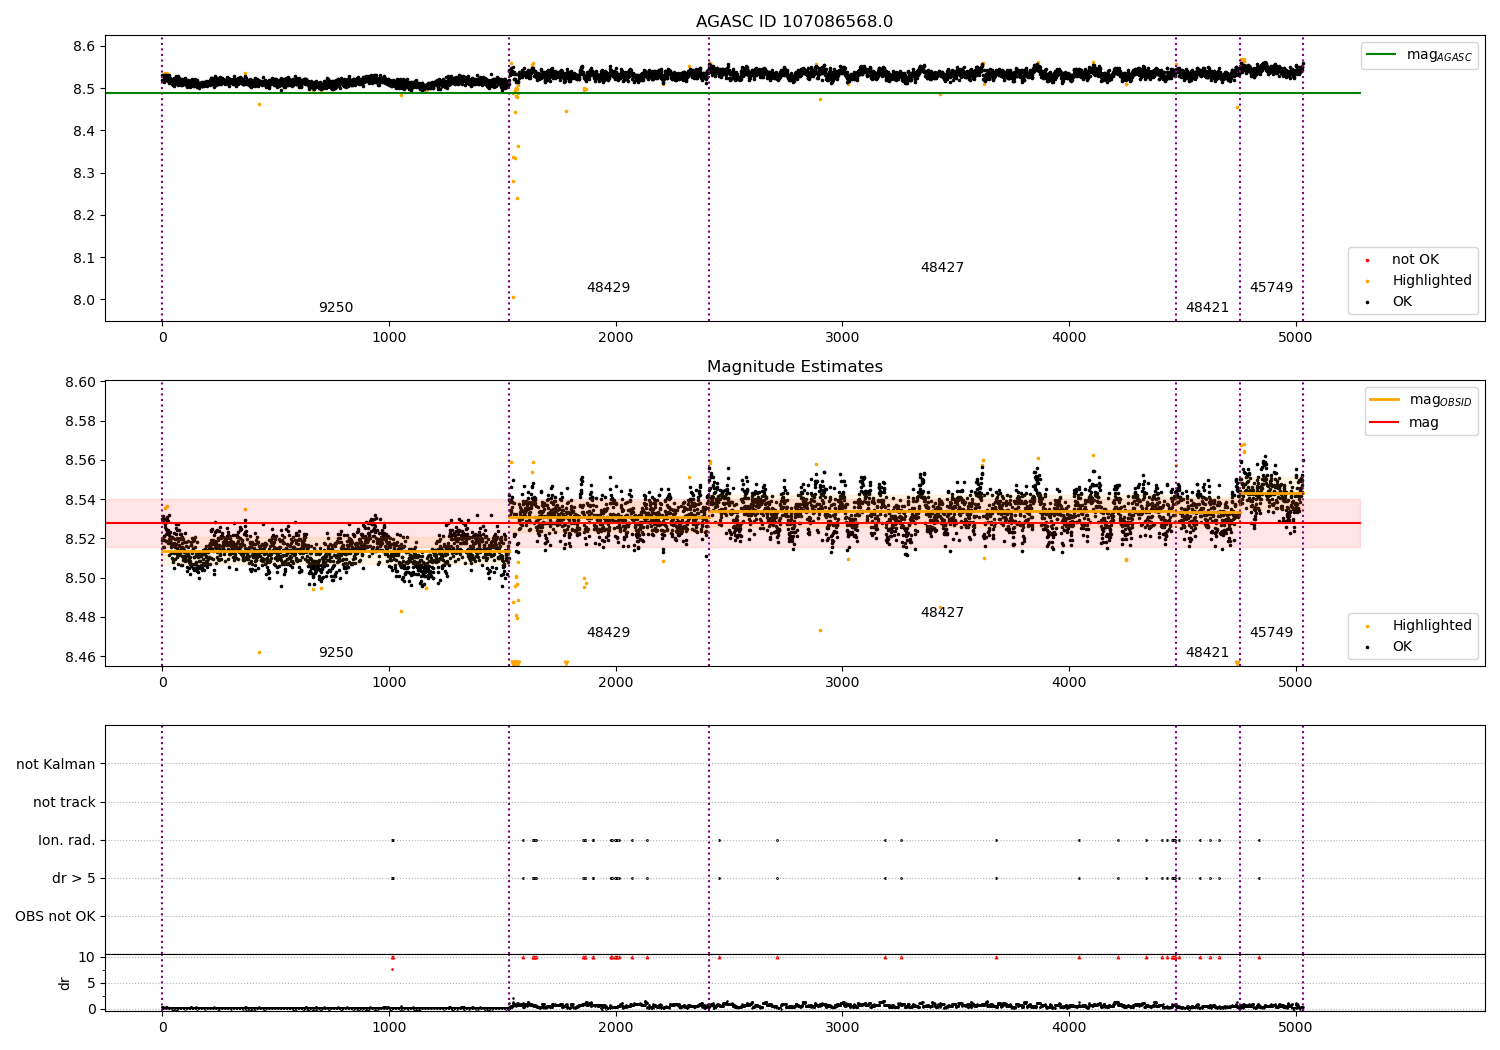This screenshot has width=1500, height=1050.
Task: Select mag OBSID legend entry with orange line
Action: pyautogui.click(x=1420, y=400)
